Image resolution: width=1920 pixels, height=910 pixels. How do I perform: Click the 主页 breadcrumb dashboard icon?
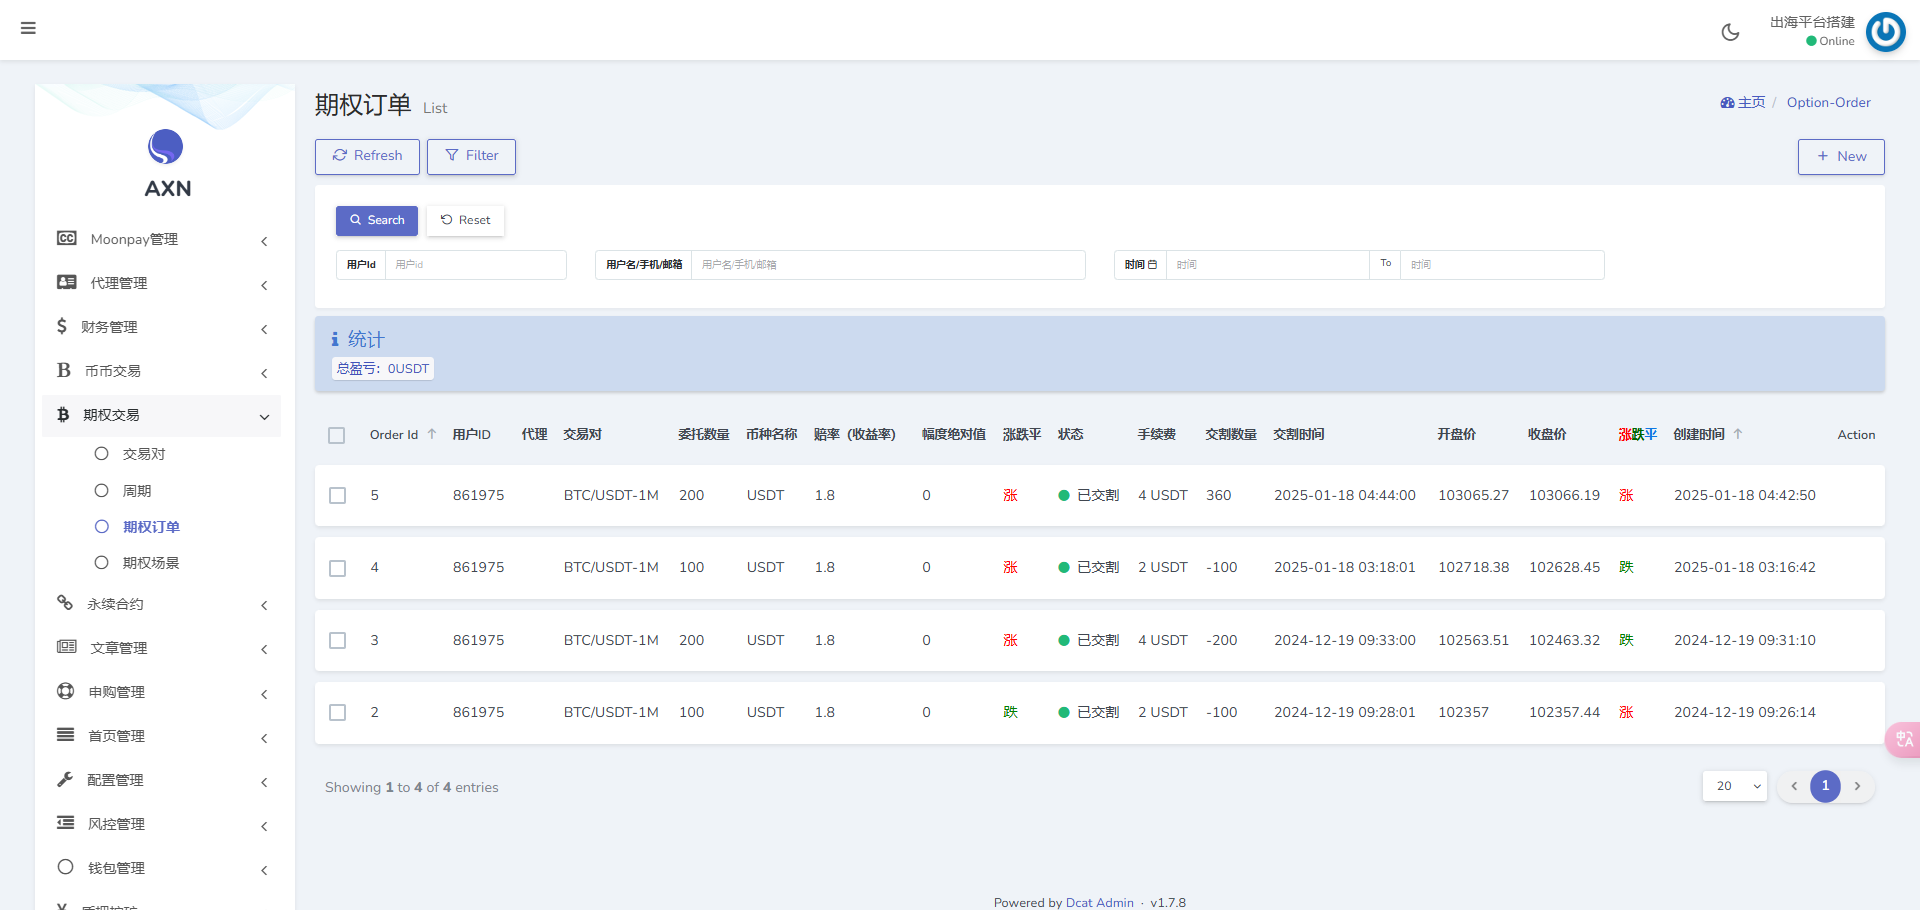(1727, 103)
